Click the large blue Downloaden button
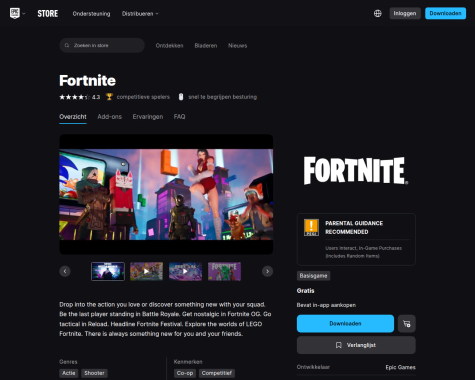 click(x=345, y=324)
